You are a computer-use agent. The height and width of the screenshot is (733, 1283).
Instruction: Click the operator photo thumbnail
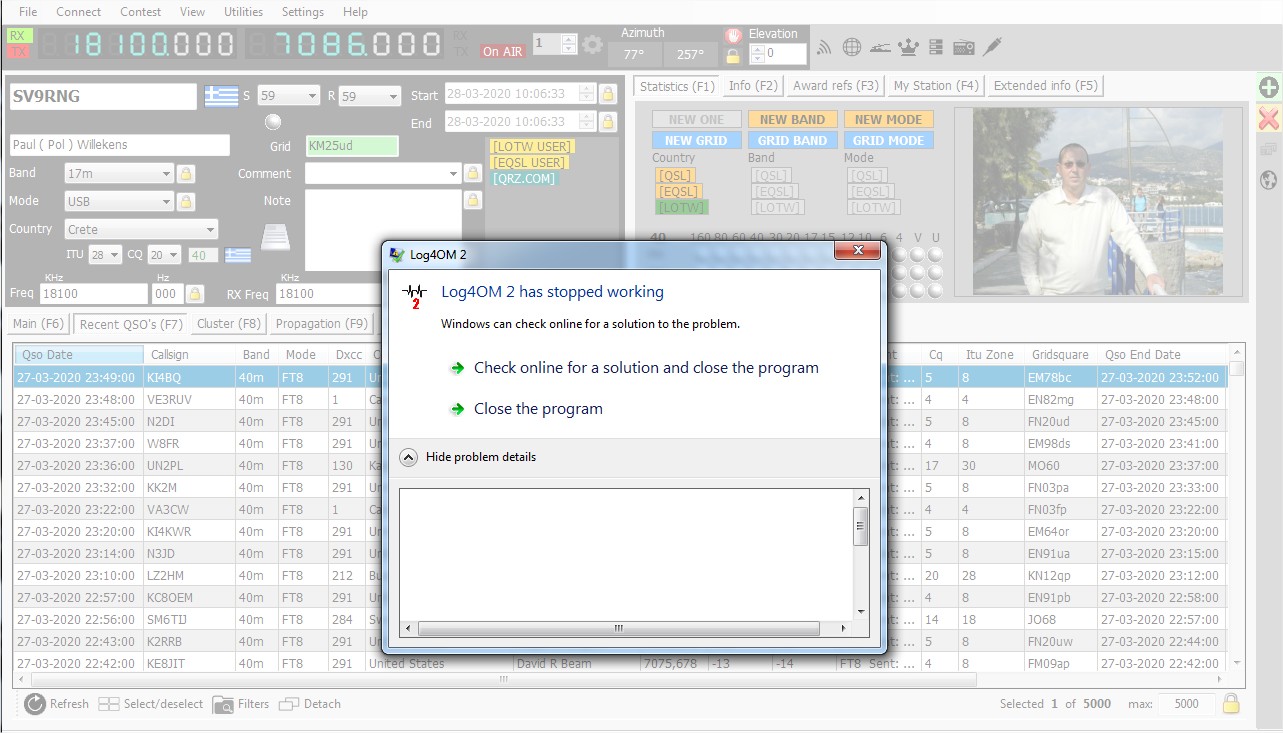pos(1099,202)
